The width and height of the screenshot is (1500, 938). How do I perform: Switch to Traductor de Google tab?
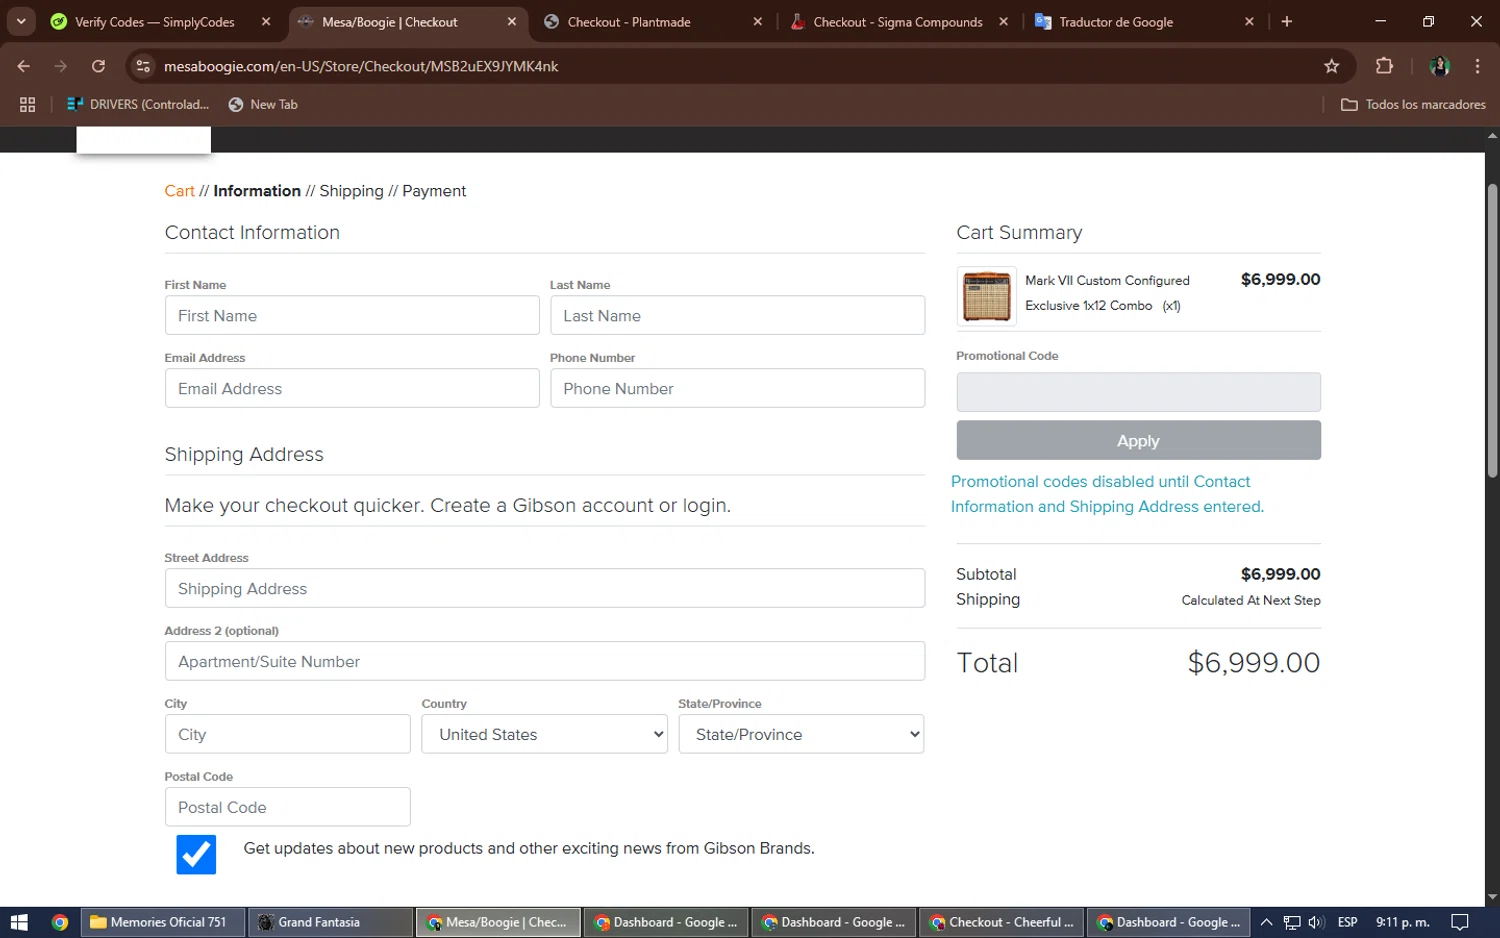tap(1116, 21)
